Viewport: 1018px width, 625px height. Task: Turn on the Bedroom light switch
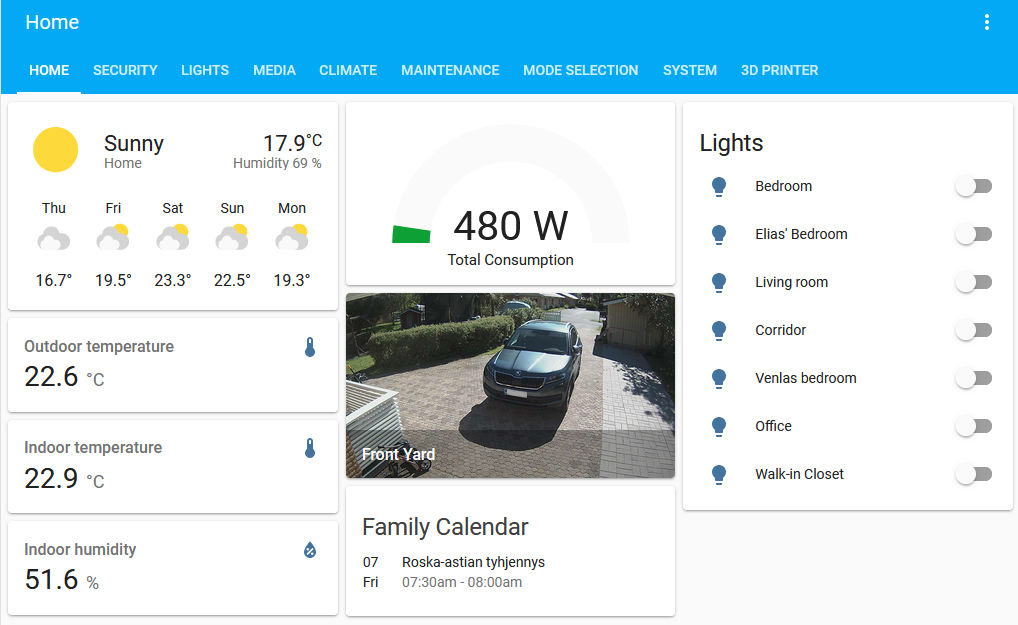click(x=974, y=186)
